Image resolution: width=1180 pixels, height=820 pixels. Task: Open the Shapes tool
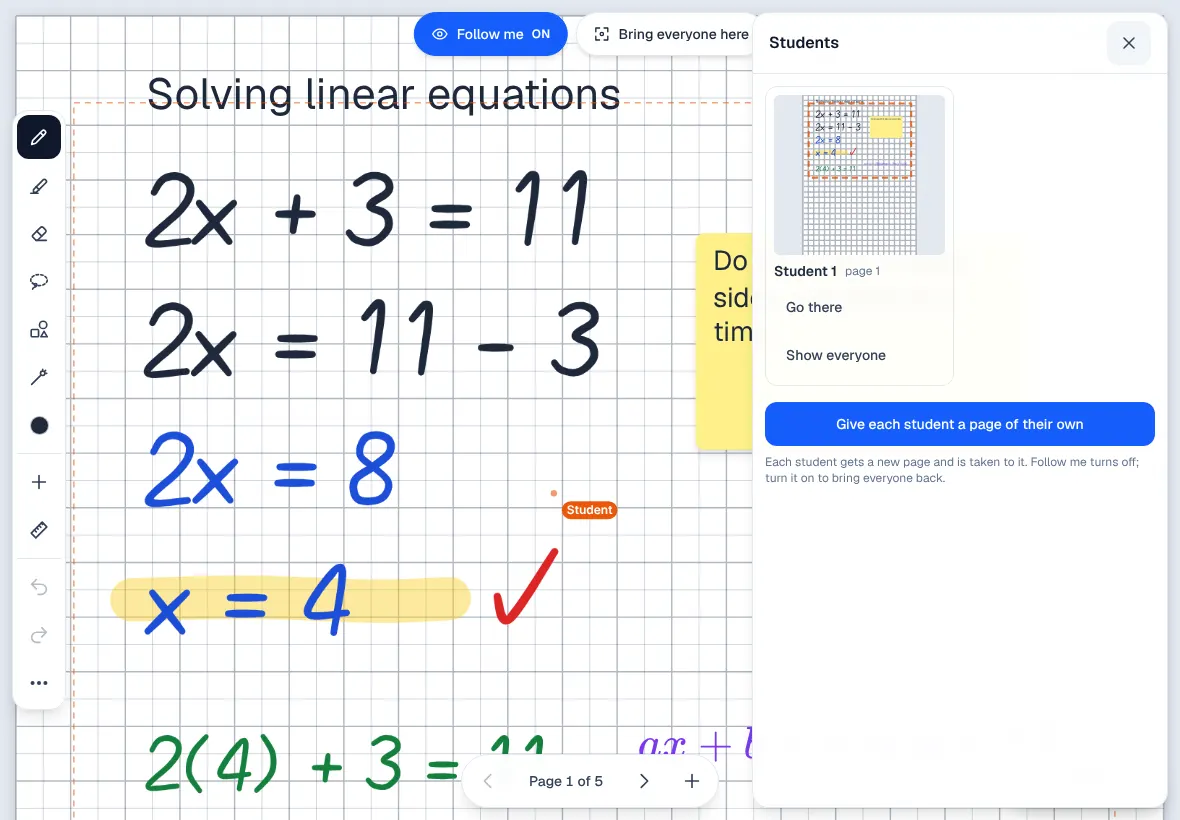39,330
